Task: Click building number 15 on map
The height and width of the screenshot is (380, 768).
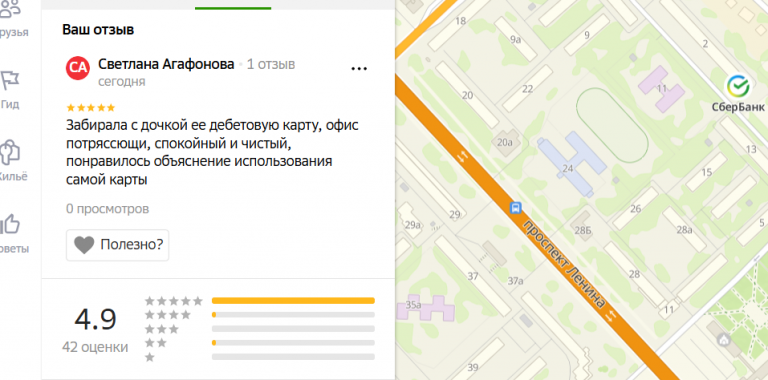Action: [706, 172]
